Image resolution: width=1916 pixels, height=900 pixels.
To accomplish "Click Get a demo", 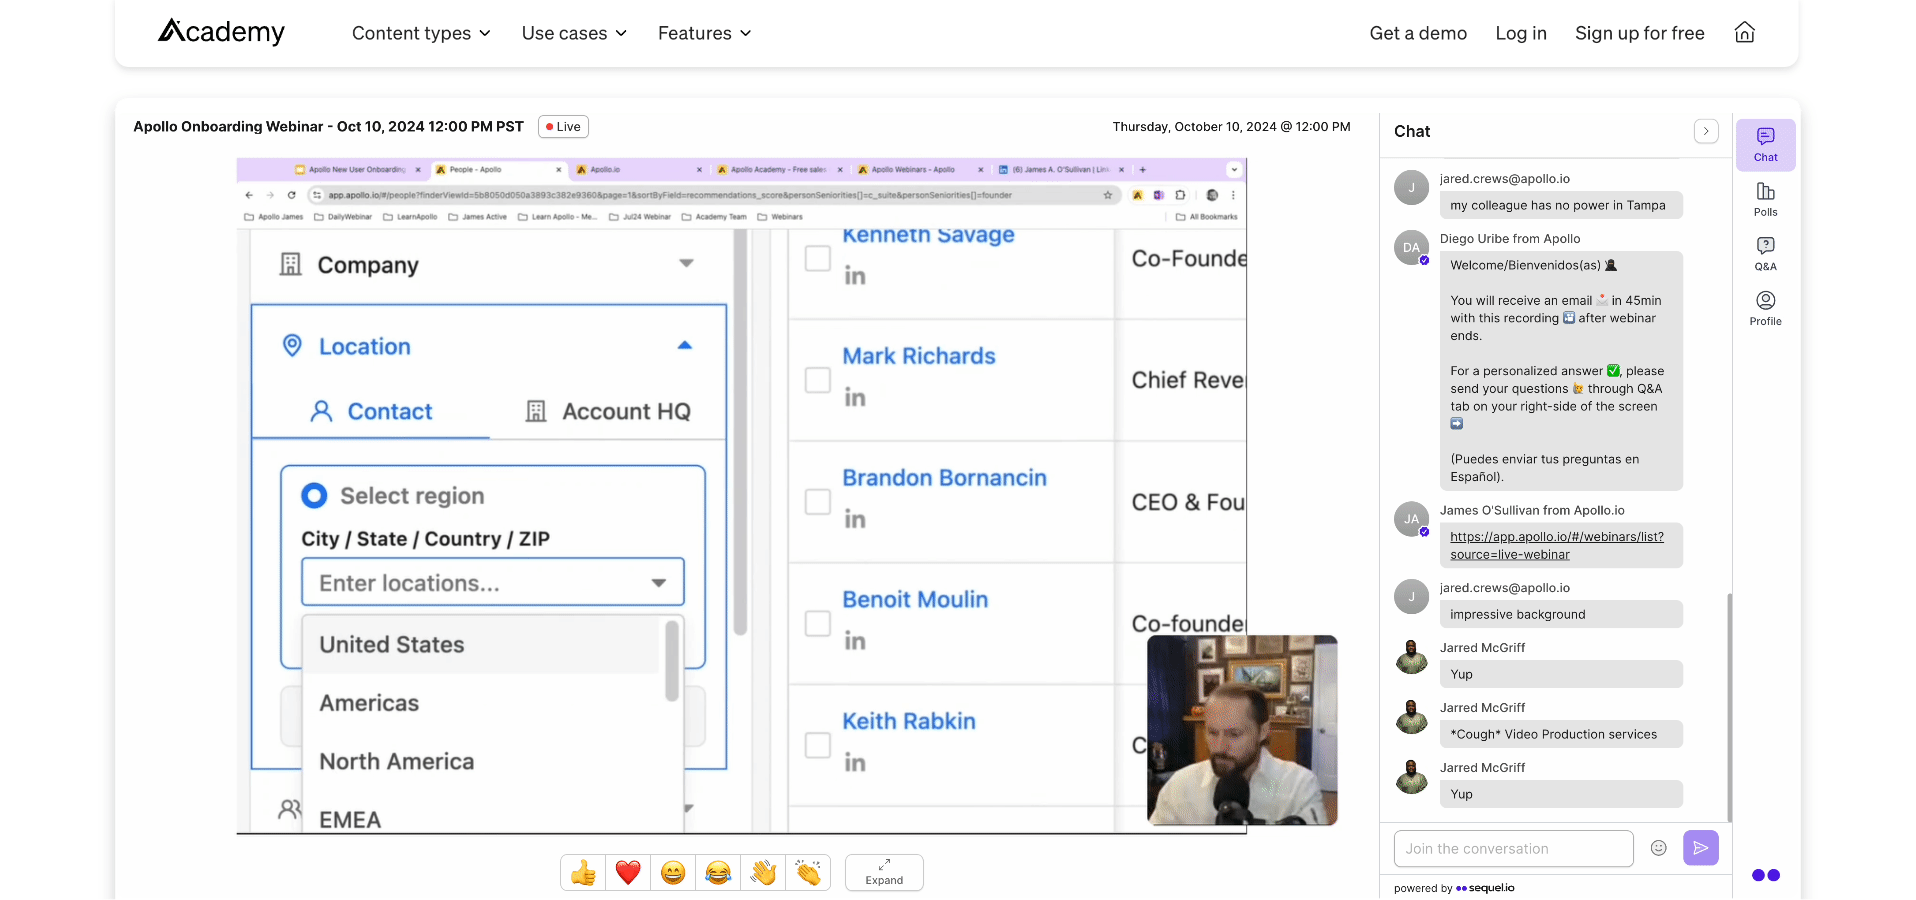I will click(x=1418, y=33).
